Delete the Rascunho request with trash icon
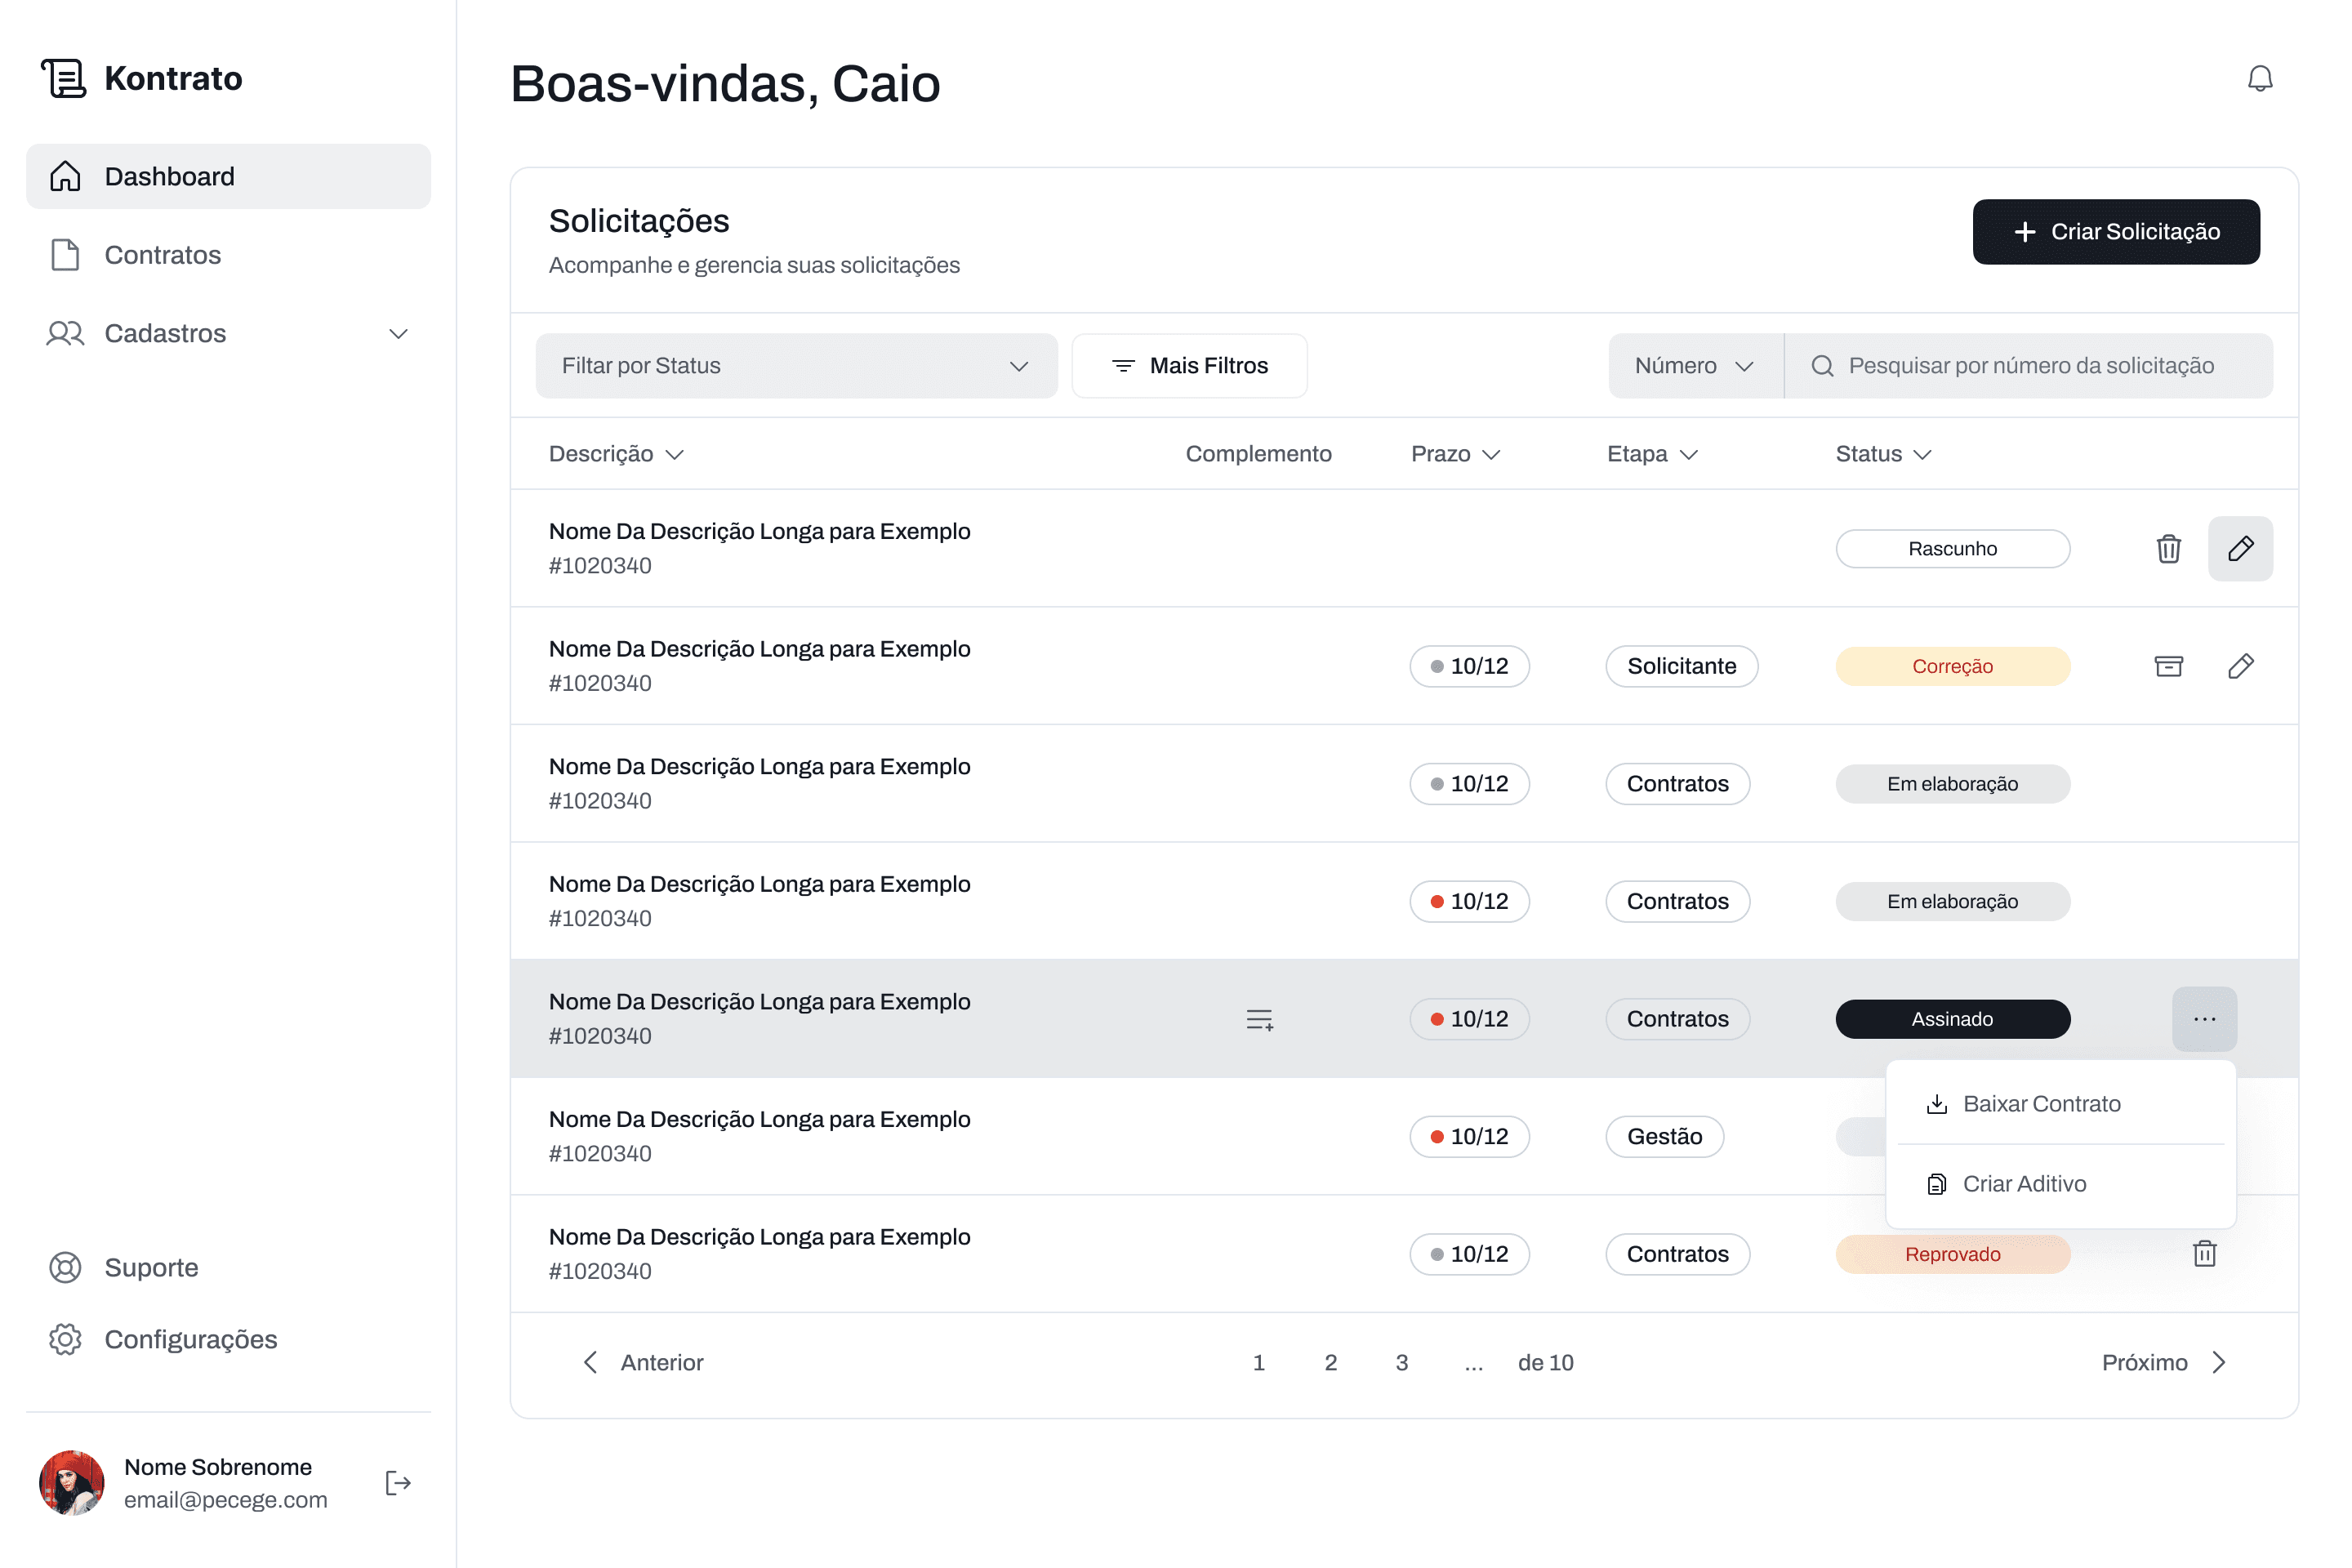2352x1568 pixels. (x=2168, y=549)
